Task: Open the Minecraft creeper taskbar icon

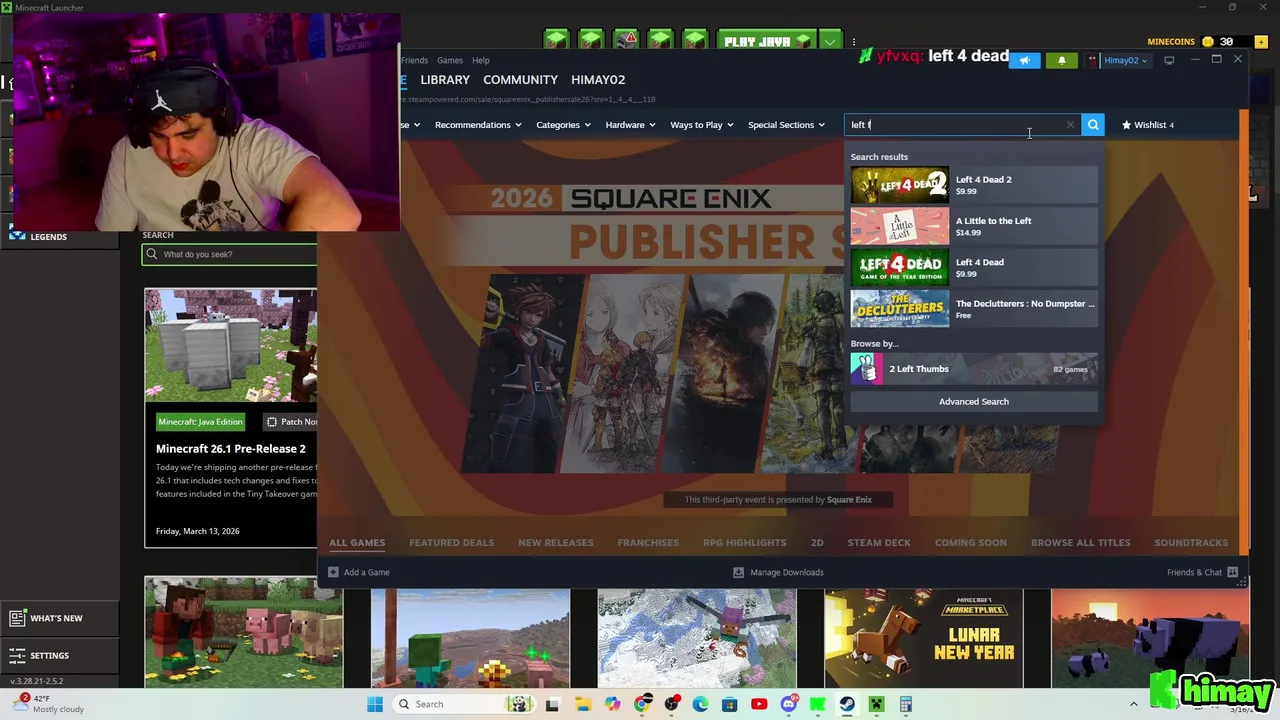Action: [877, 704]
